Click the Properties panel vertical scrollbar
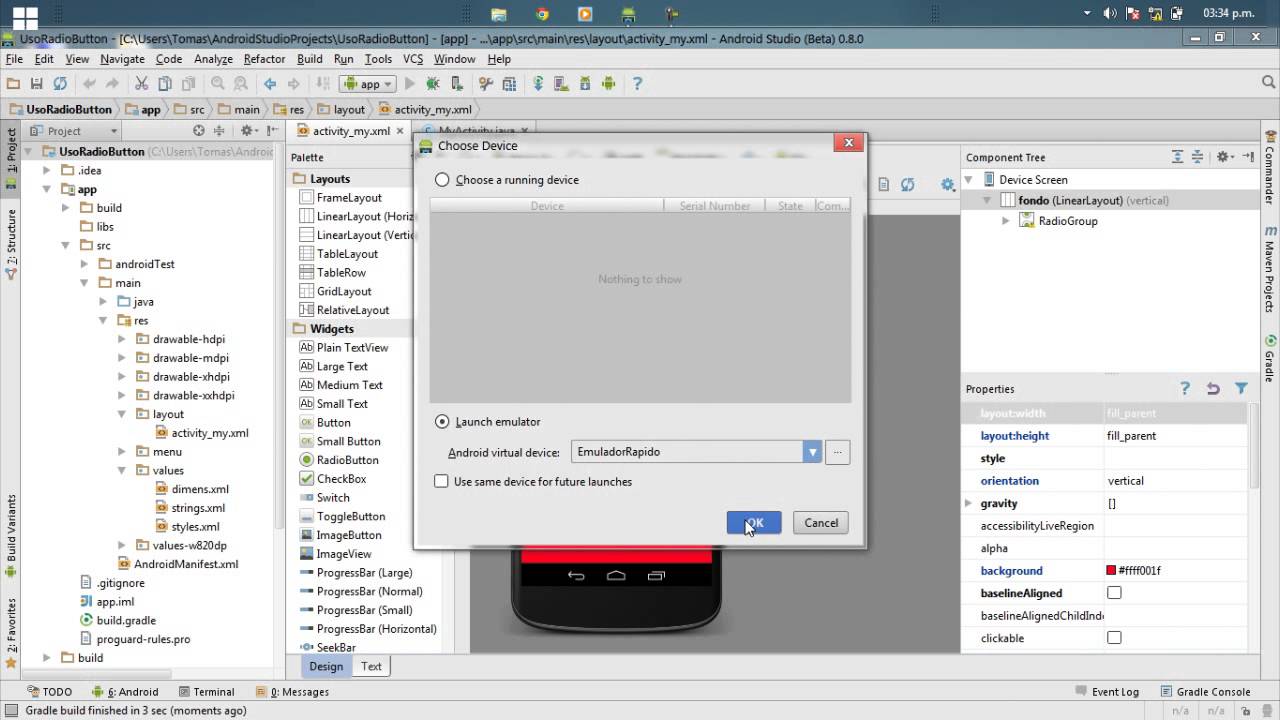1280x720 pixels. click(x=1255, y=445)
